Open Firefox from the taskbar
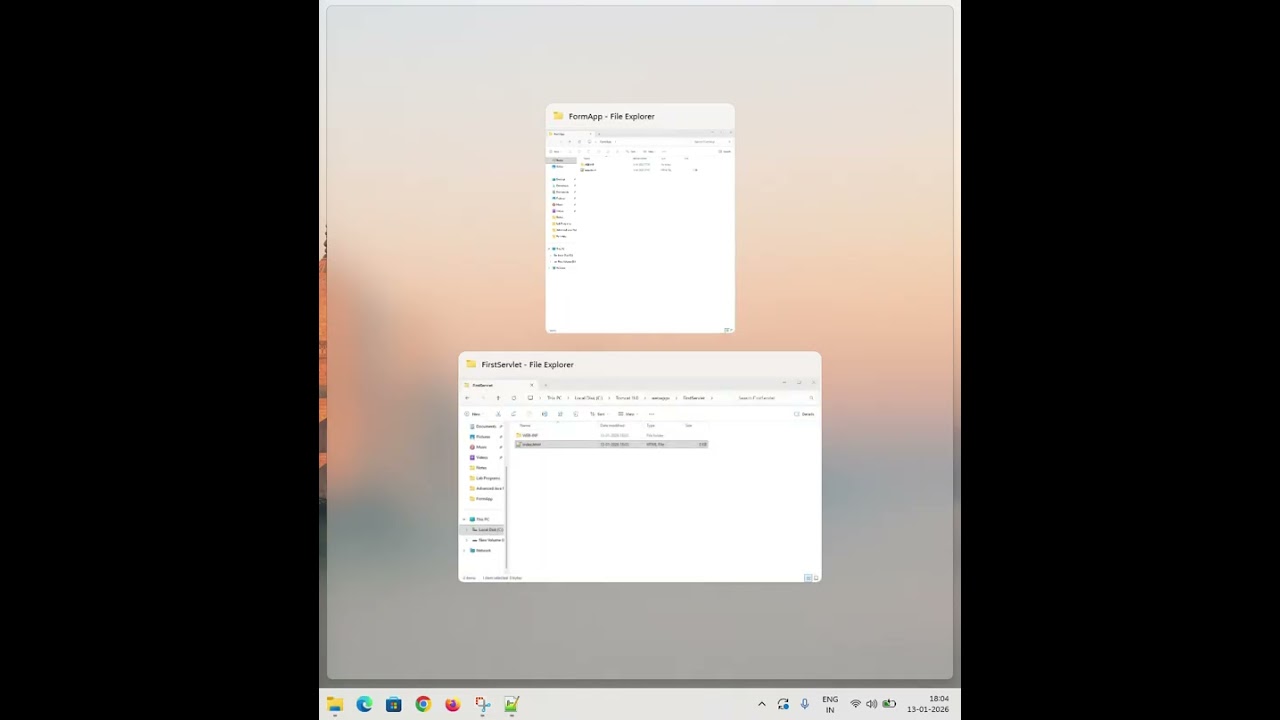This screenshot has height=720, width=1280. (453, 704)
